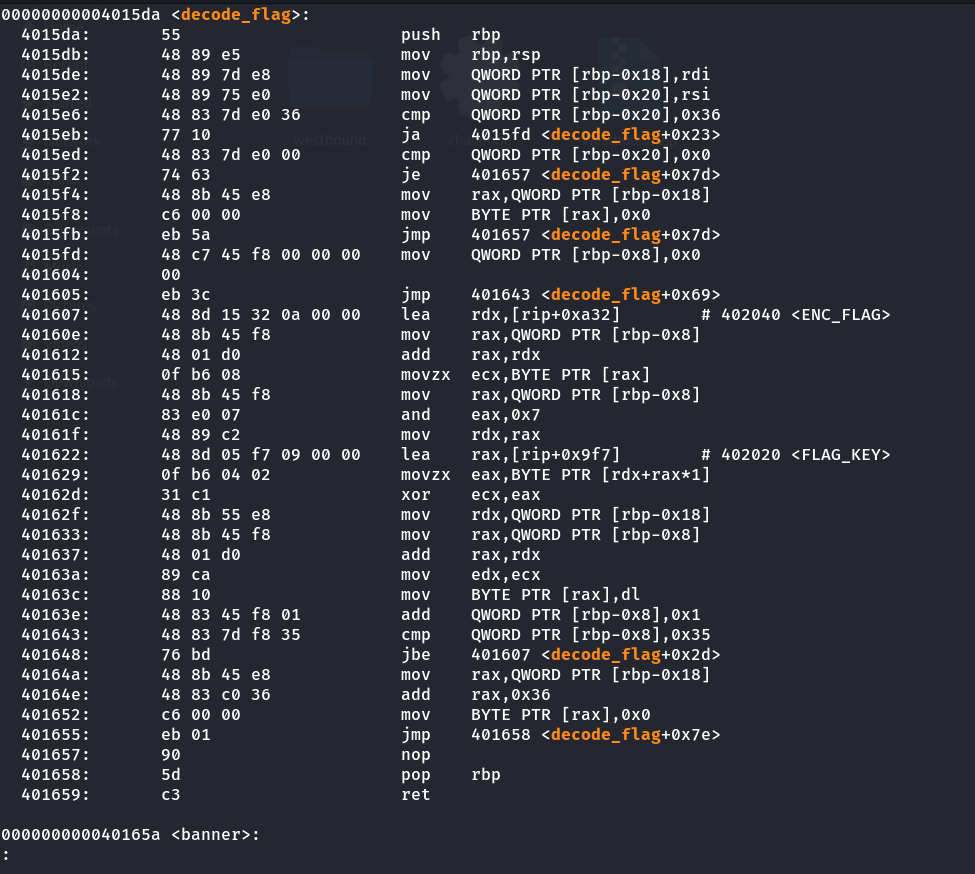Image resolution: width=975 pixels, height=874 pixels.
Task: Click cmp QWORD PTR [rbp-0x8],0x35 operand
Action: pos(591,635)
